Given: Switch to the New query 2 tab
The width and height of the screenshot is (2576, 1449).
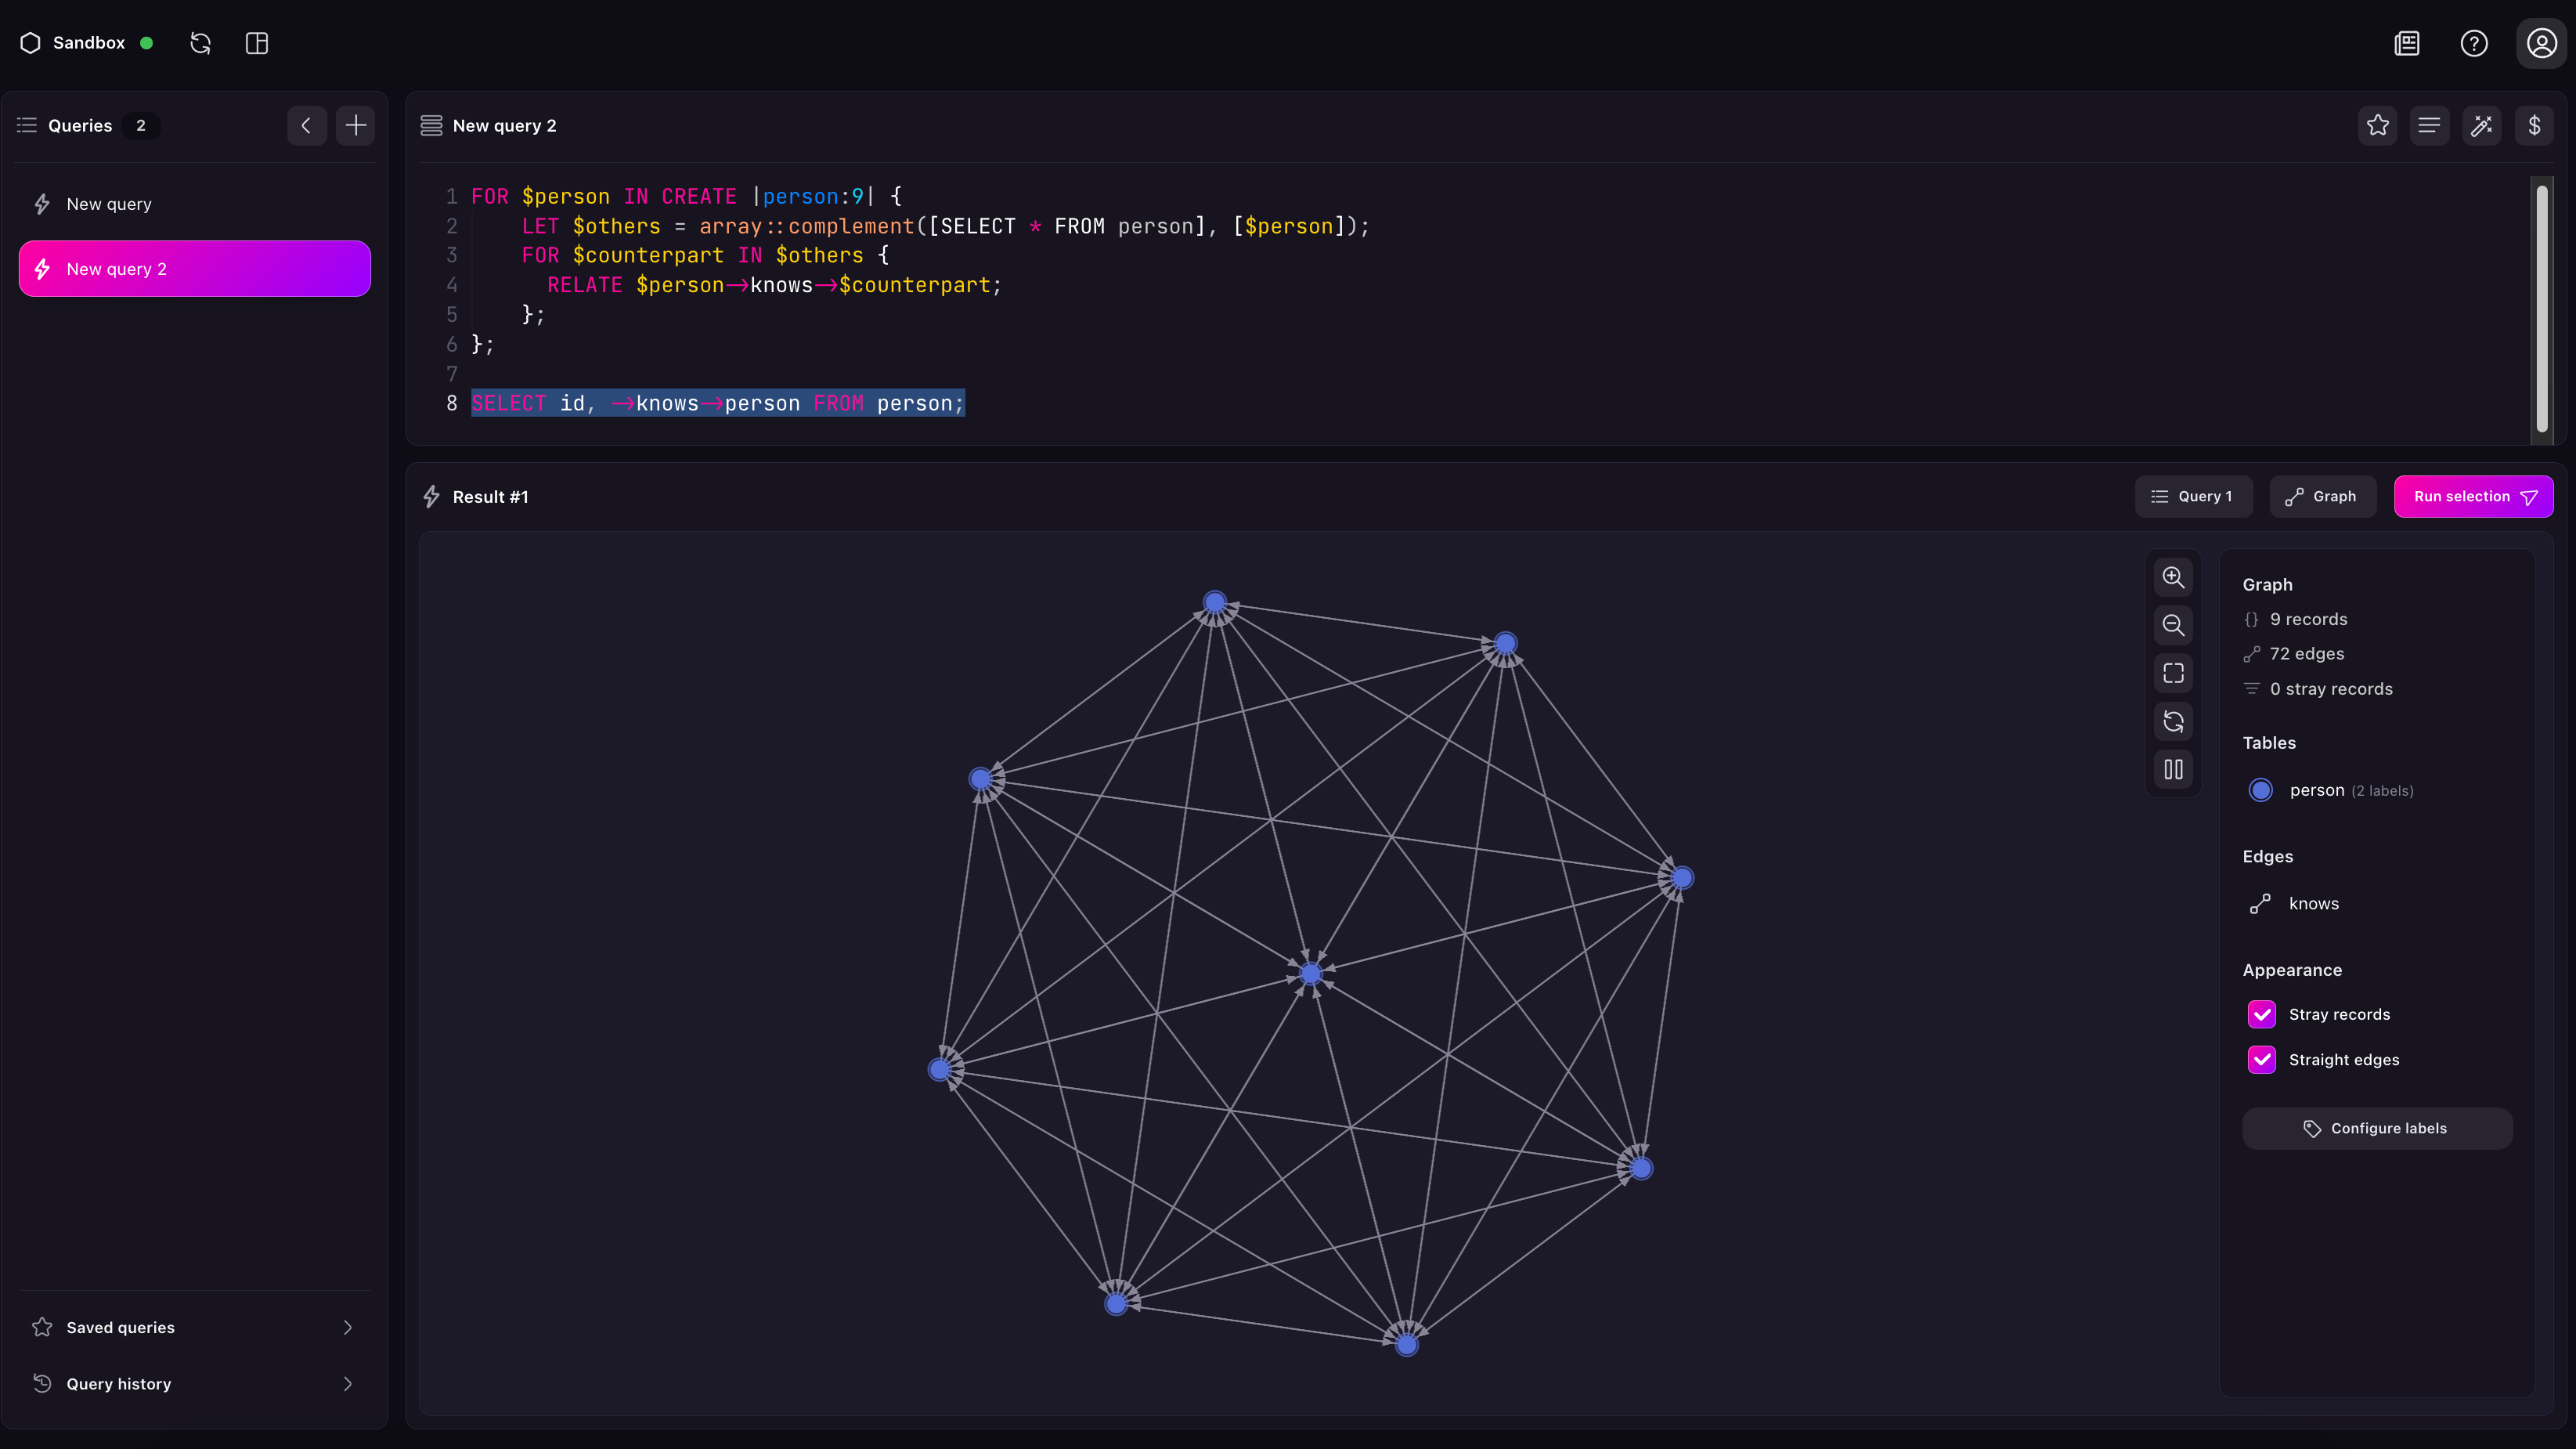Looking at the screenshot, I should coord(194,268).
